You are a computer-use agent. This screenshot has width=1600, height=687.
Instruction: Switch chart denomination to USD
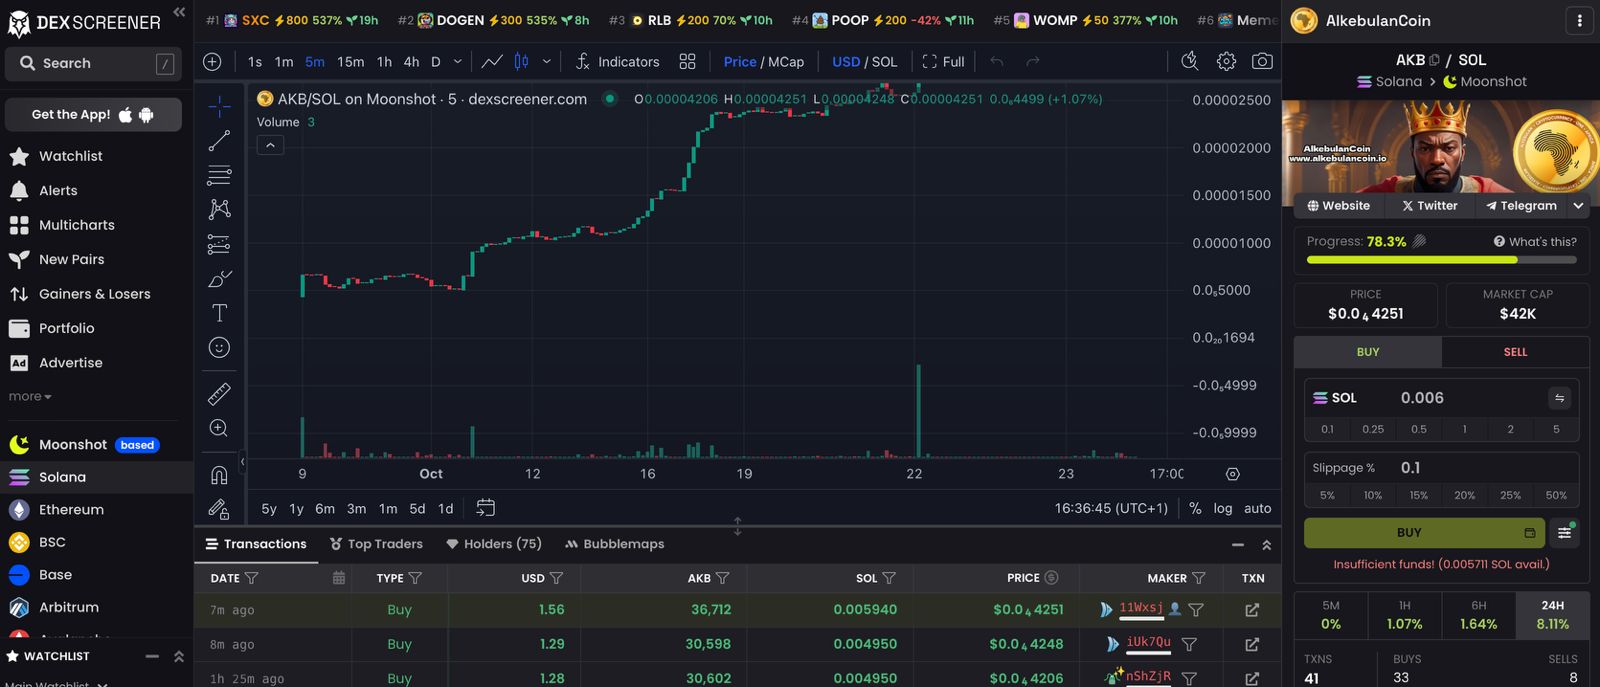point(846,62)
